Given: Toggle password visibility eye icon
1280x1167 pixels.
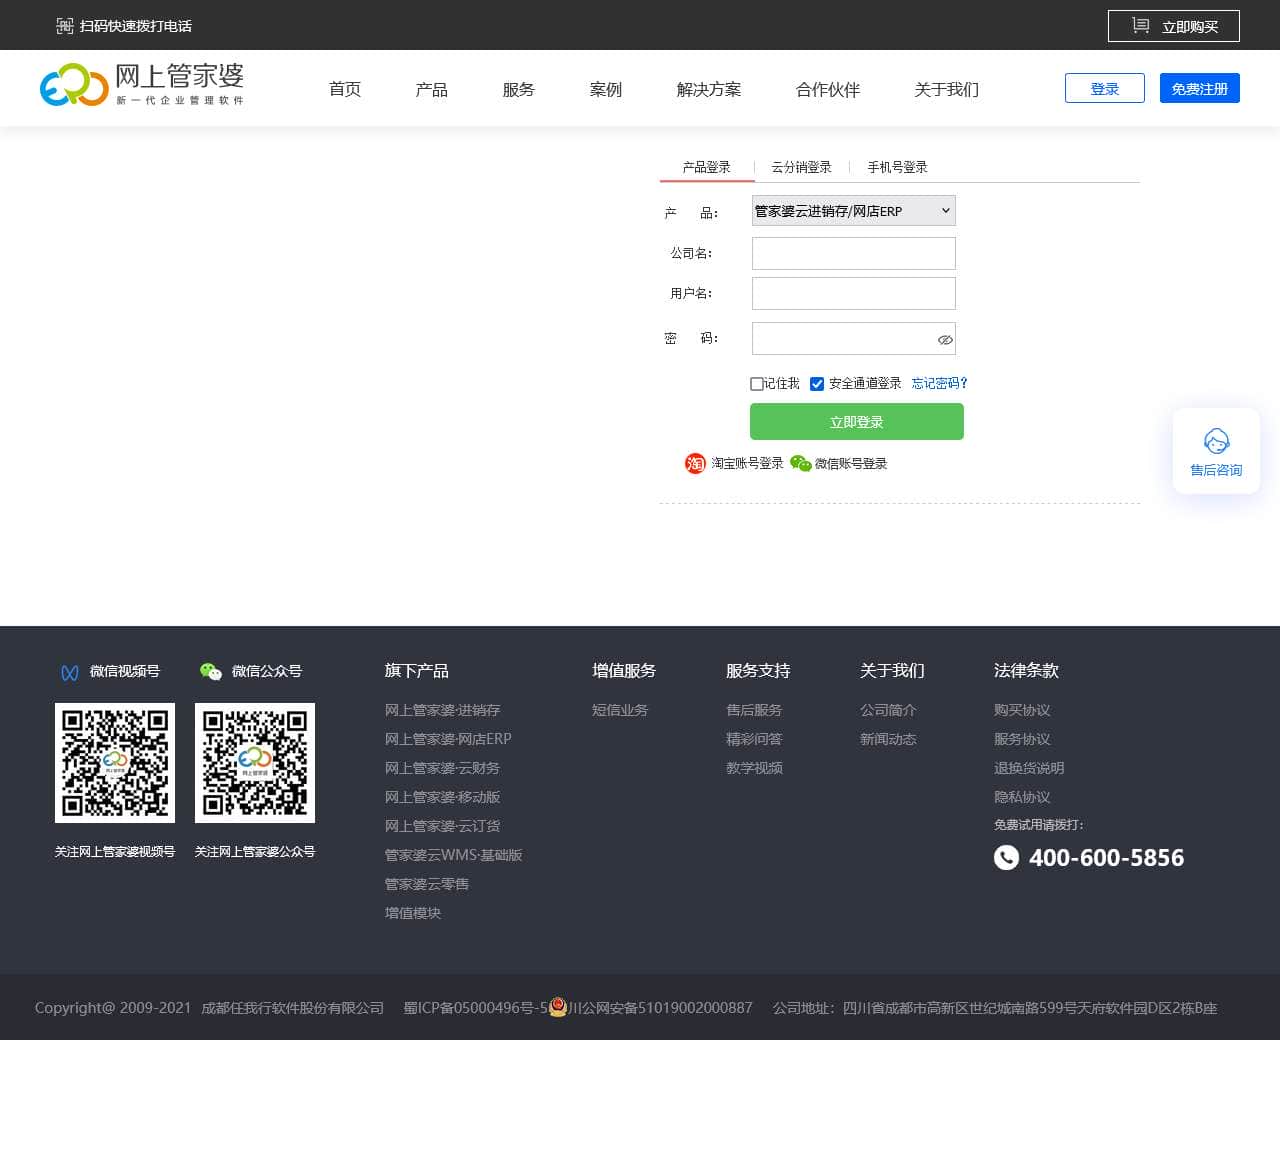Looking at the screenshot, I should [x=945, y=340].
